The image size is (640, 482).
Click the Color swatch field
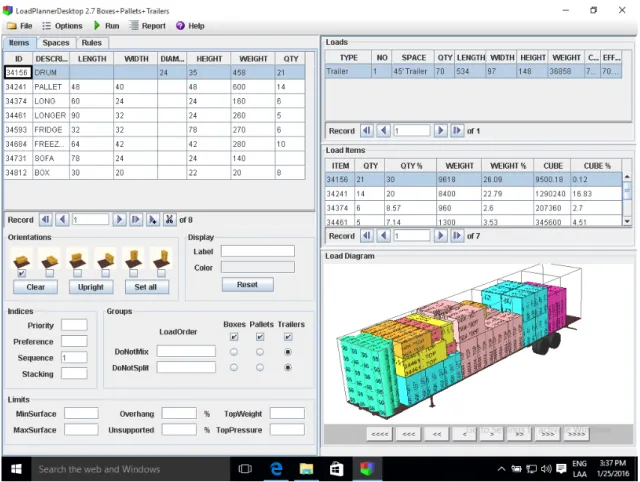258,267
